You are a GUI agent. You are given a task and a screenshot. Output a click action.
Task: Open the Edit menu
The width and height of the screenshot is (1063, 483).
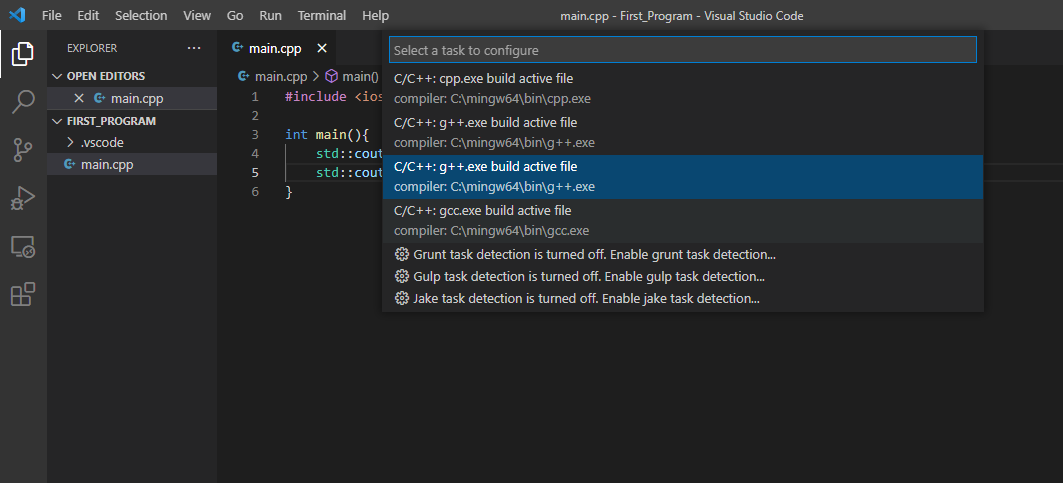(x=88, y=15)
